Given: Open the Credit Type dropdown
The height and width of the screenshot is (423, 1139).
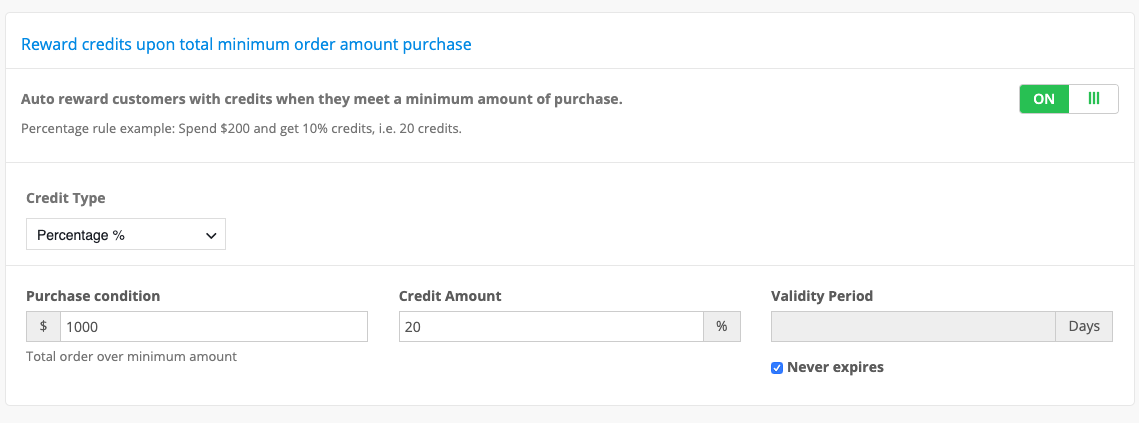Looking at the screenshot, I should [126, 235].
